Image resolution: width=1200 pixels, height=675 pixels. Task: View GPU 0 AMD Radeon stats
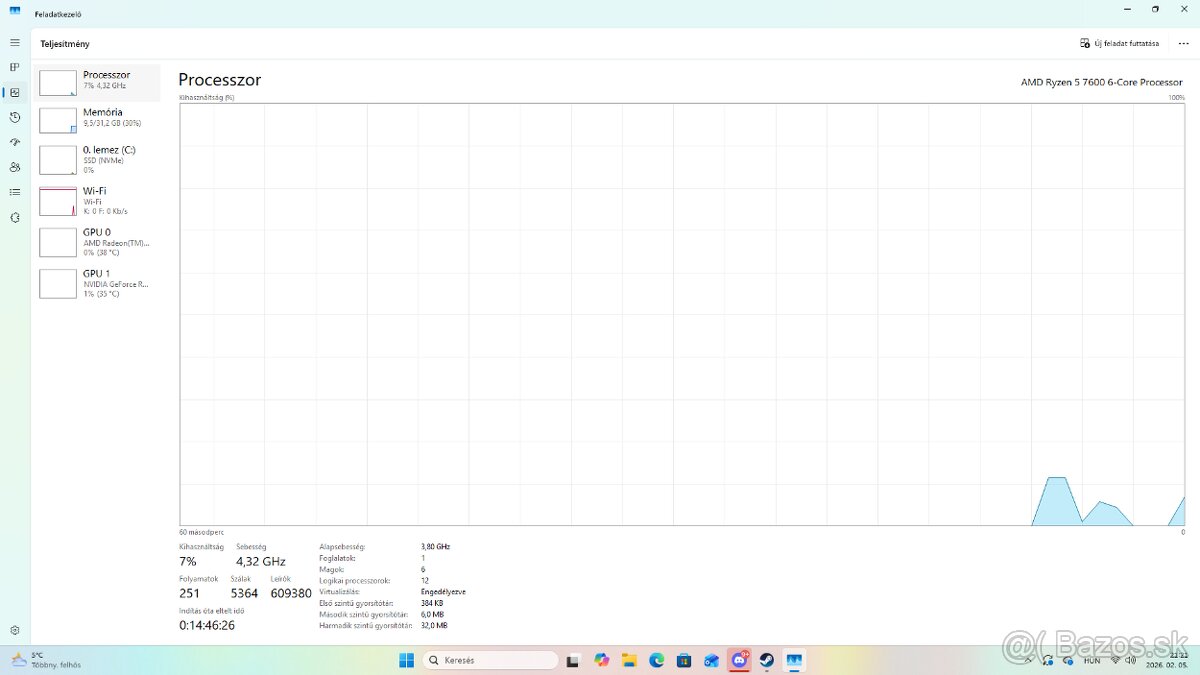(x=98, y=241)
